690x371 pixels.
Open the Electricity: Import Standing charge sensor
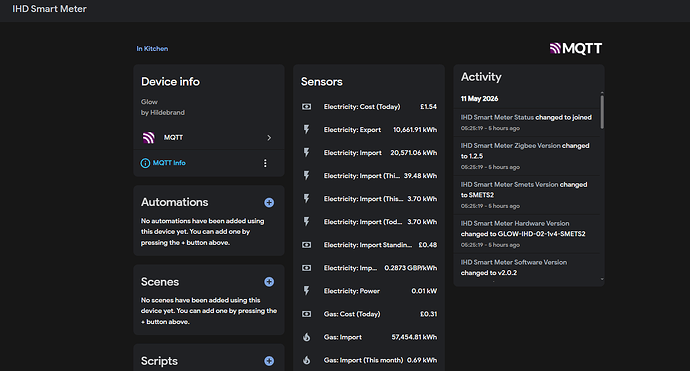click(369, 245)
